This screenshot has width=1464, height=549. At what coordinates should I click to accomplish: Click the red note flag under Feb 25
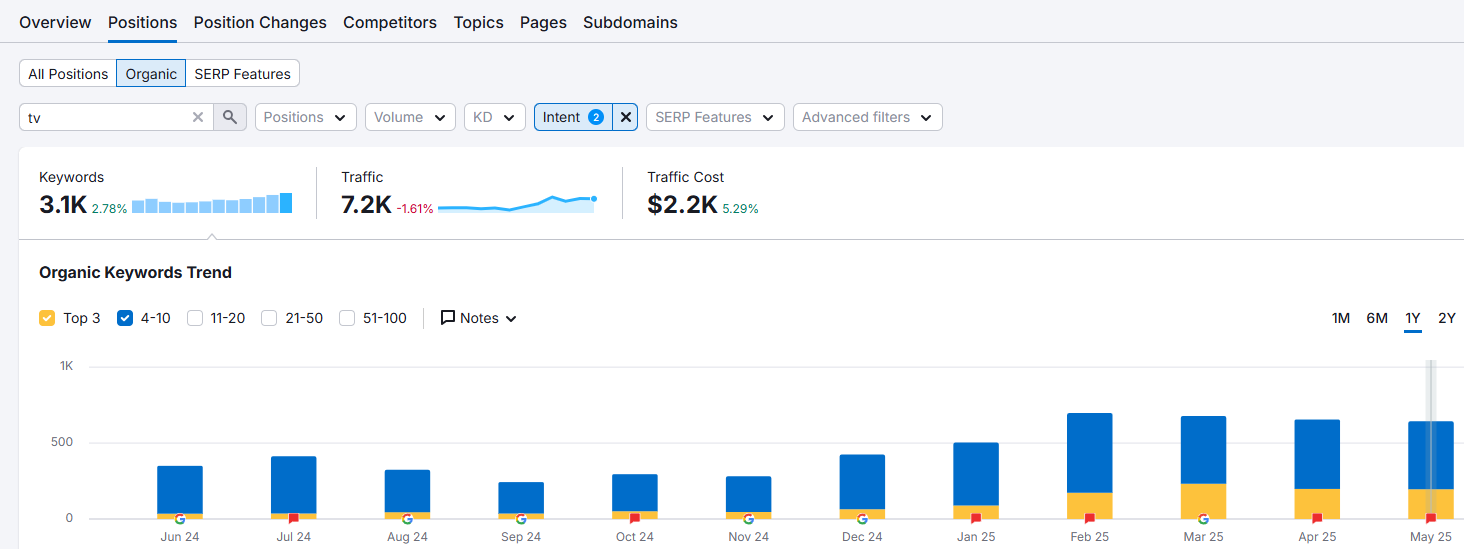[1089, 519]
